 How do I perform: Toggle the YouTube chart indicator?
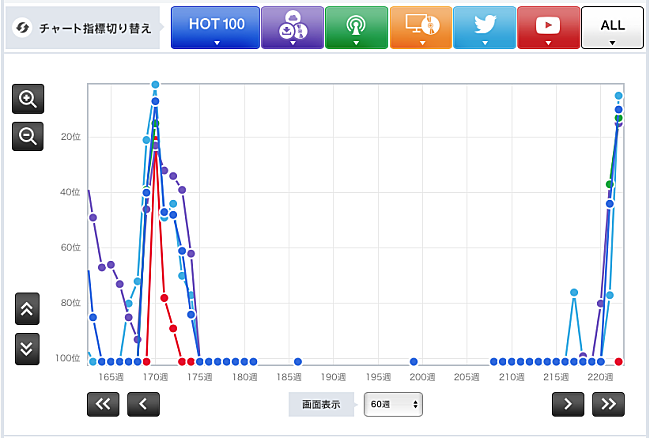[547, 27]
